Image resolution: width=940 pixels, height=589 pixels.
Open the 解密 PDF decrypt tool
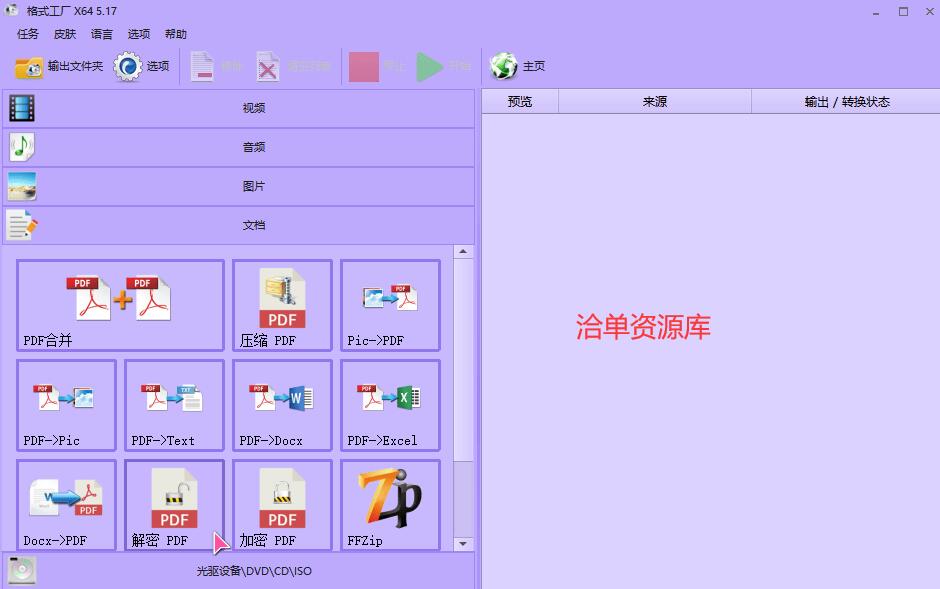[x=174, y=505]
